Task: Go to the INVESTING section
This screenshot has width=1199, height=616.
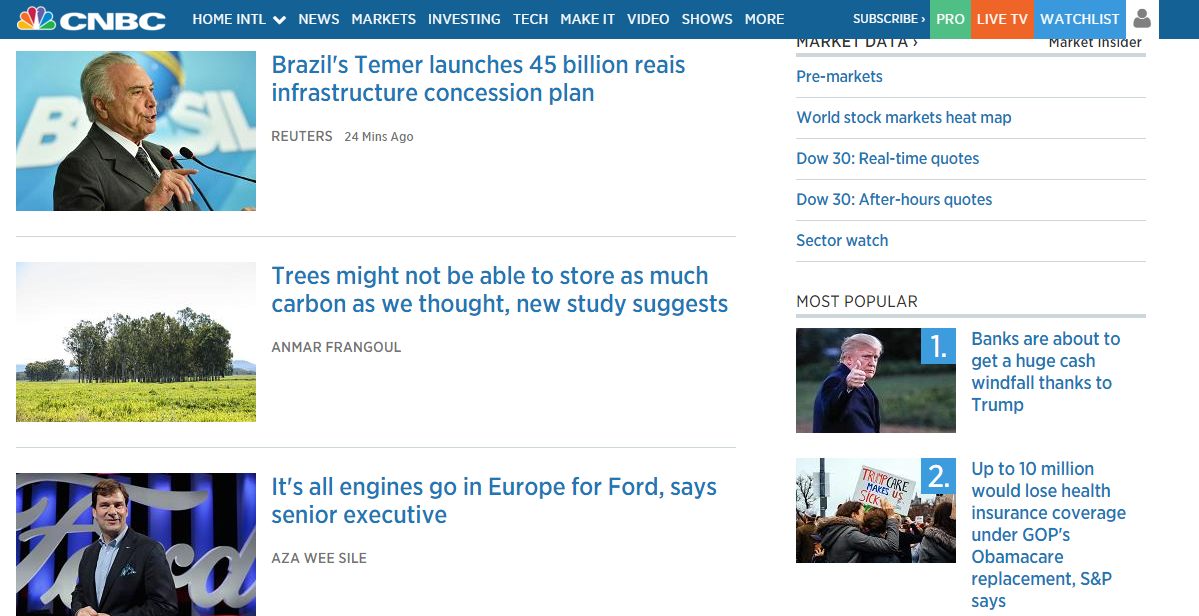Action: [x=464, y=19]
